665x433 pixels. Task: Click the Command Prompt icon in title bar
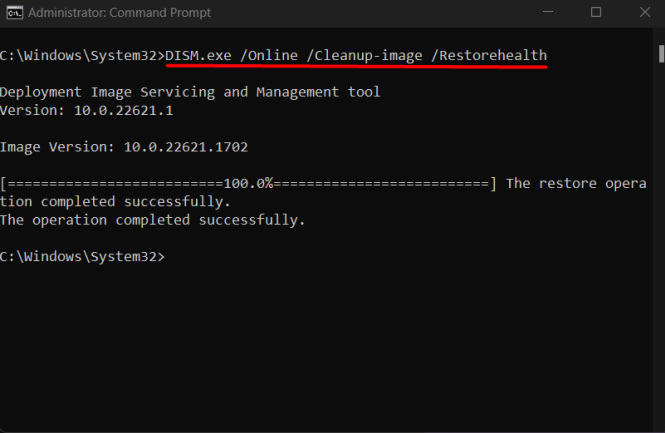pos(12,12)
